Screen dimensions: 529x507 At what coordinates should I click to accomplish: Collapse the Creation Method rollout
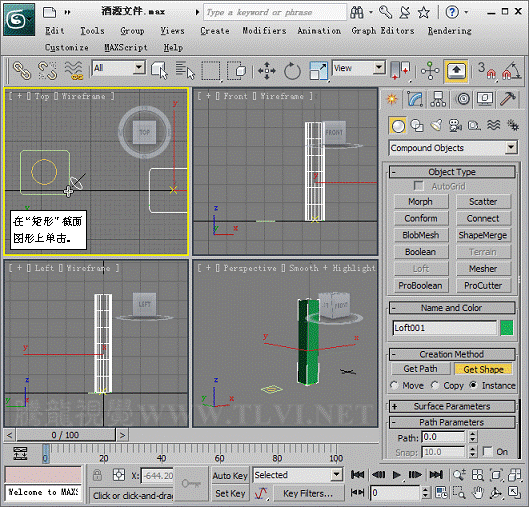(452, 354)
